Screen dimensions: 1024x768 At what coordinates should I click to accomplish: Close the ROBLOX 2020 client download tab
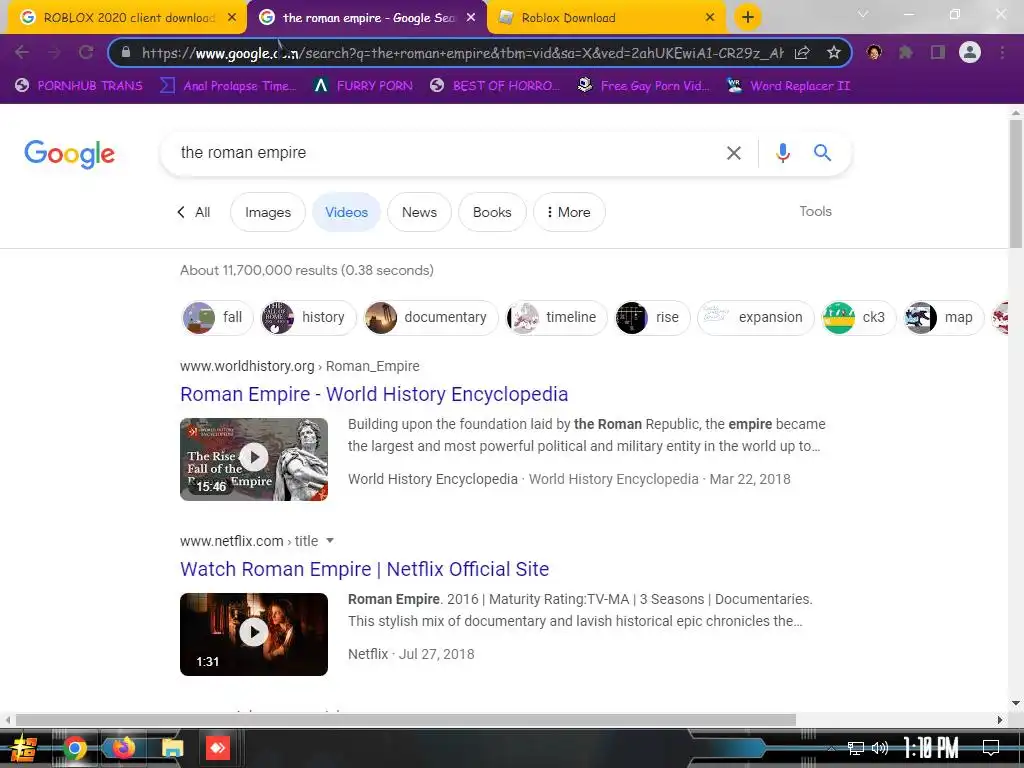(x=232, y=18)
